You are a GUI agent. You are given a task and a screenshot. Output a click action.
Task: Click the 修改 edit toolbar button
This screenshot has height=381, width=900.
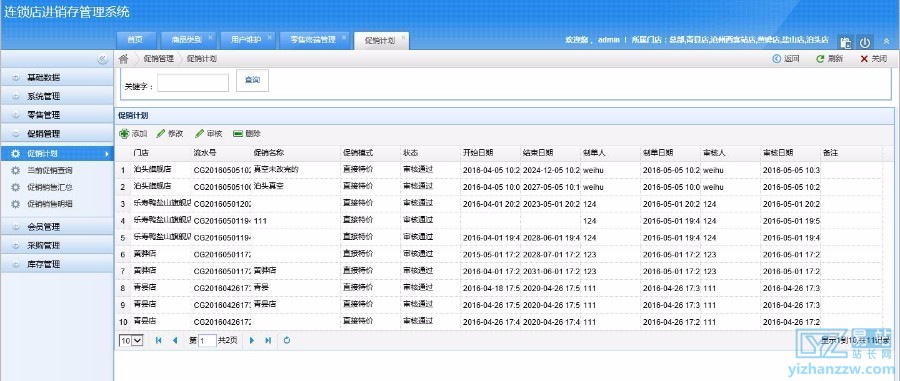pyautogui.click(x=170, y=134)
